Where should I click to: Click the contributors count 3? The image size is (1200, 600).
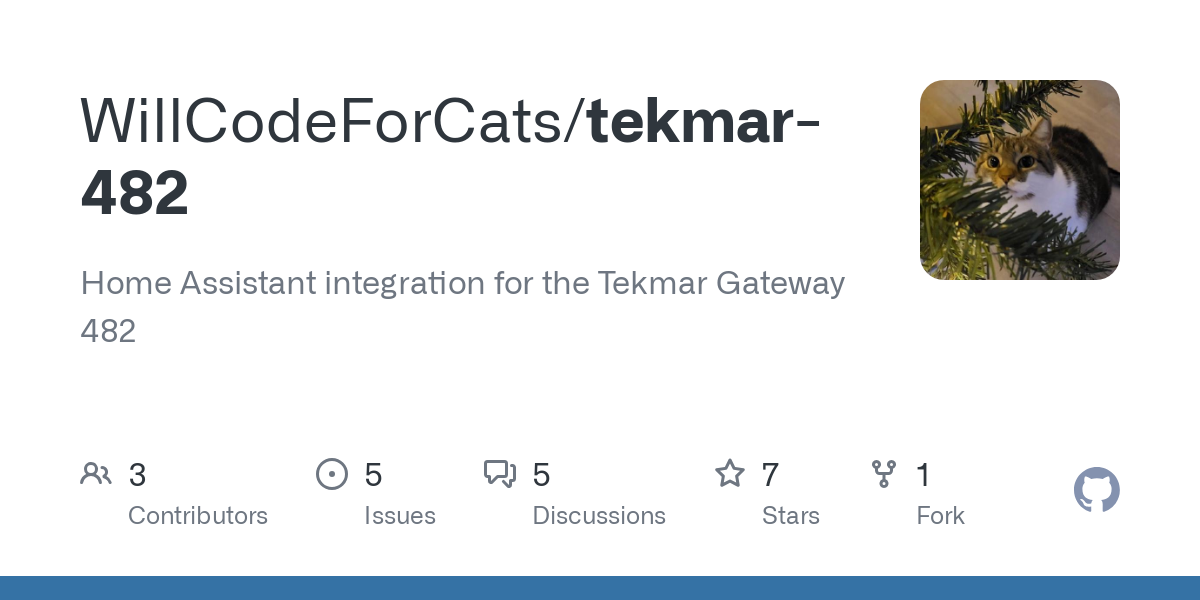138,475
